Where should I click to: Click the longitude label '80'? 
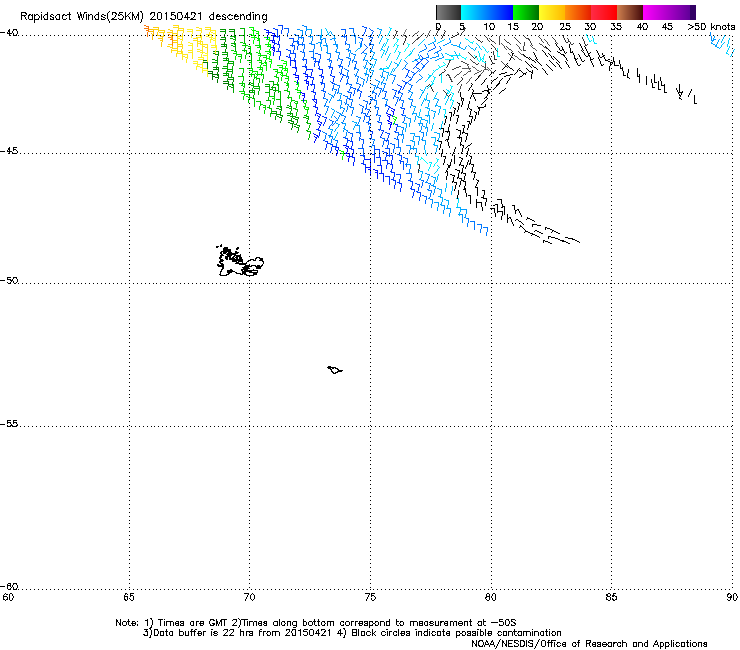click(x=491, y=598)
